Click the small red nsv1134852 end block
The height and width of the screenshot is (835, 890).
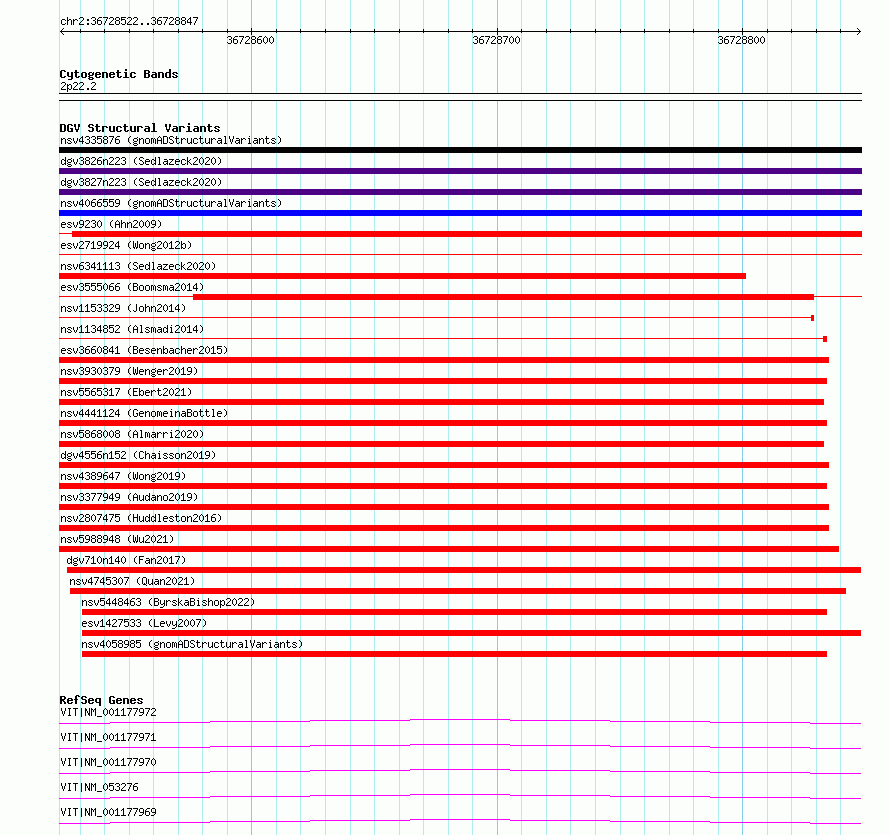click(x=825, y=339)
